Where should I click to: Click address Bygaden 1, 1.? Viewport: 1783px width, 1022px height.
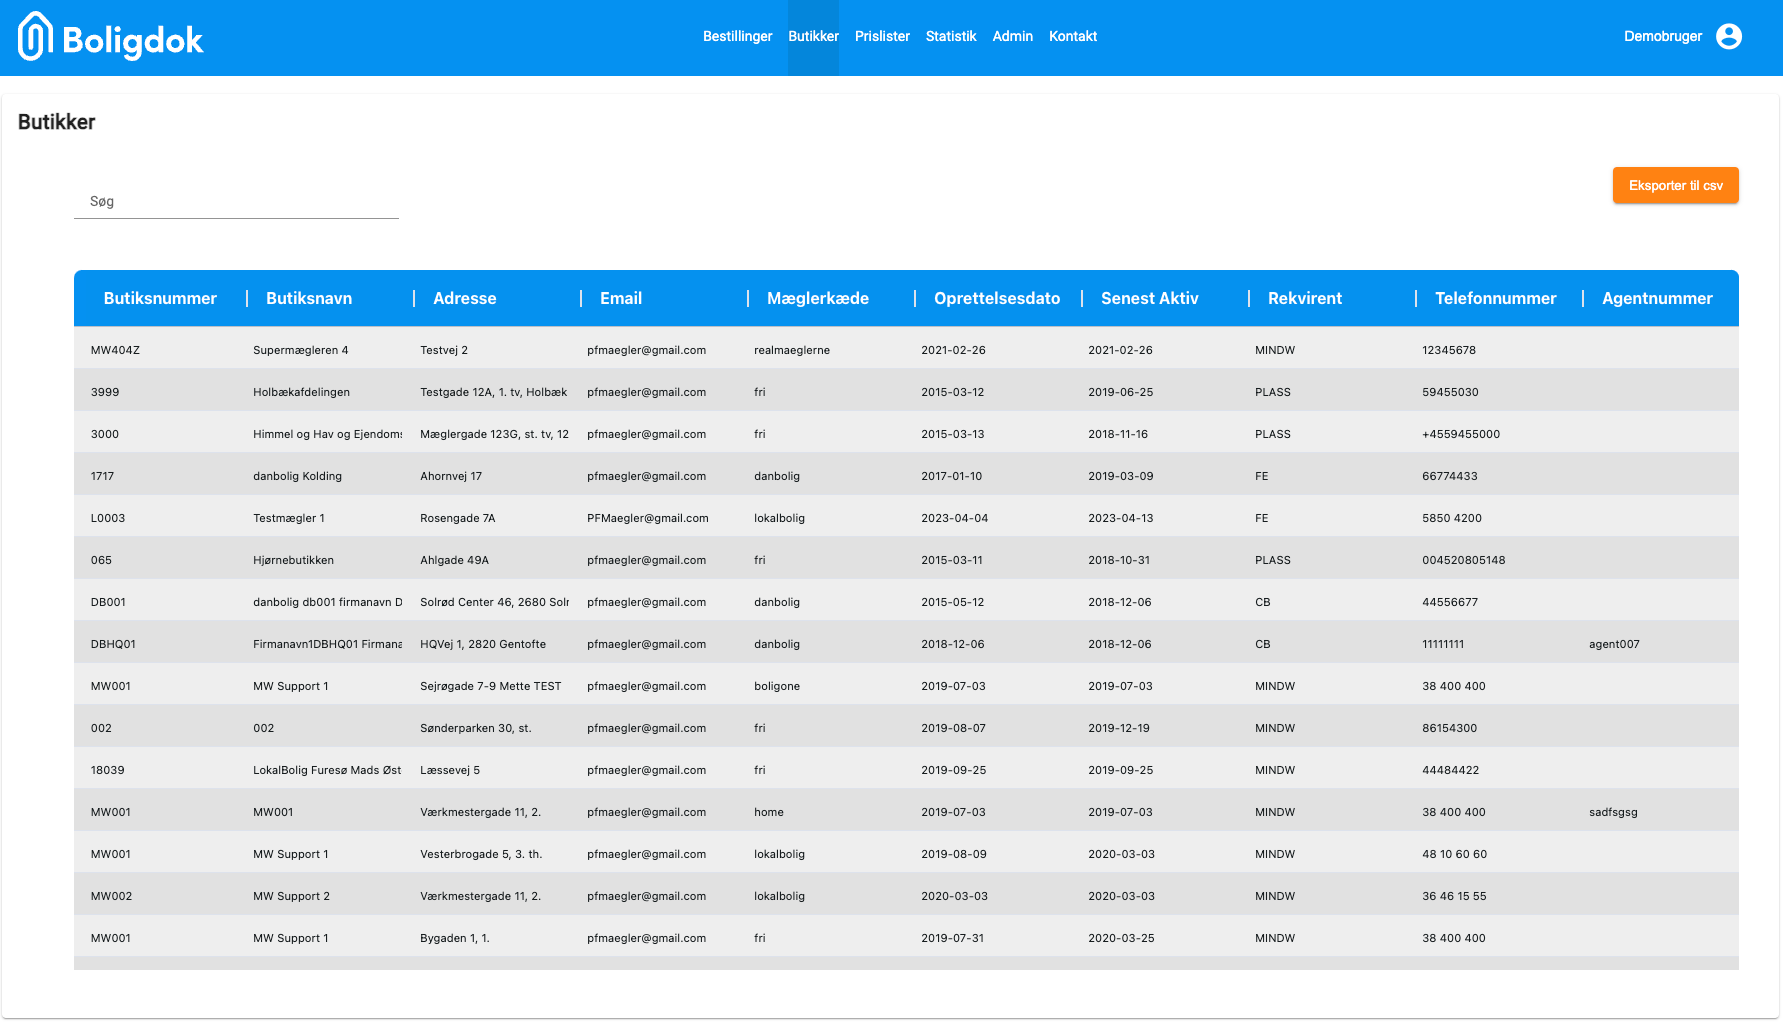pos(455,938)
